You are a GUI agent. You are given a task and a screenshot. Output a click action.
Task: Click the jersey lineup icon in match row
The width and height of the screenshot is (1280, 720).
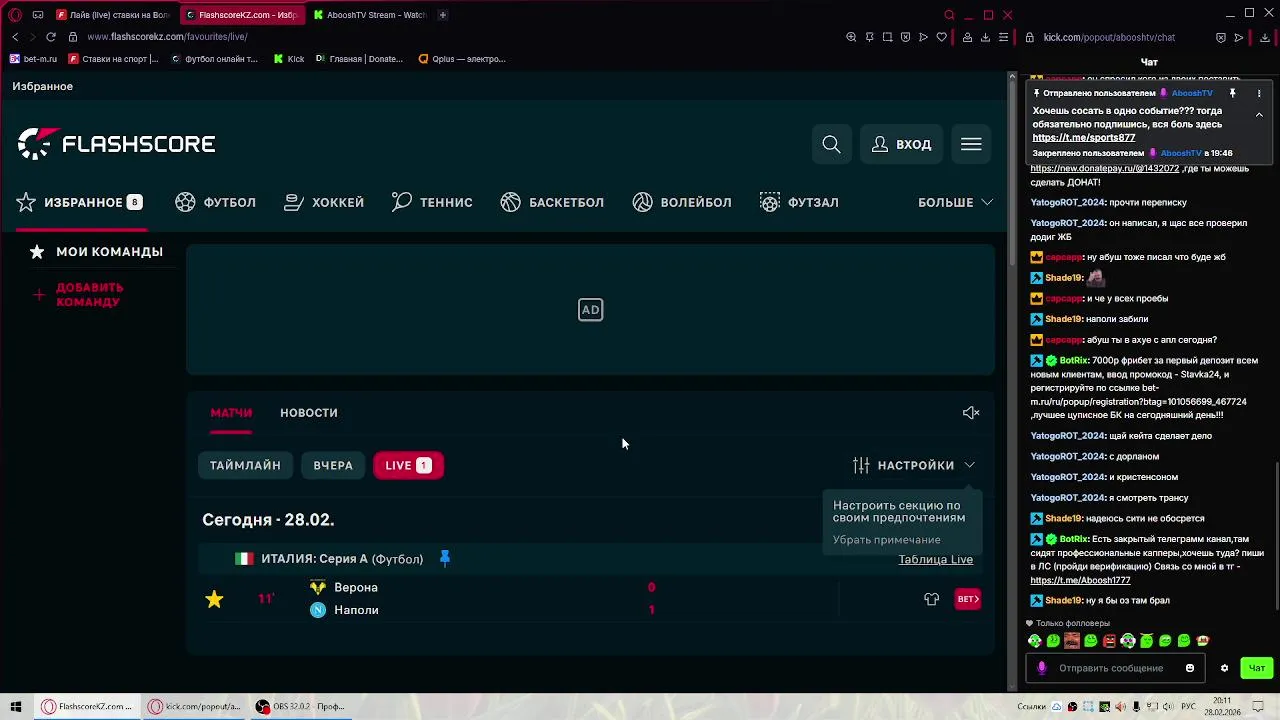[931, 599]
